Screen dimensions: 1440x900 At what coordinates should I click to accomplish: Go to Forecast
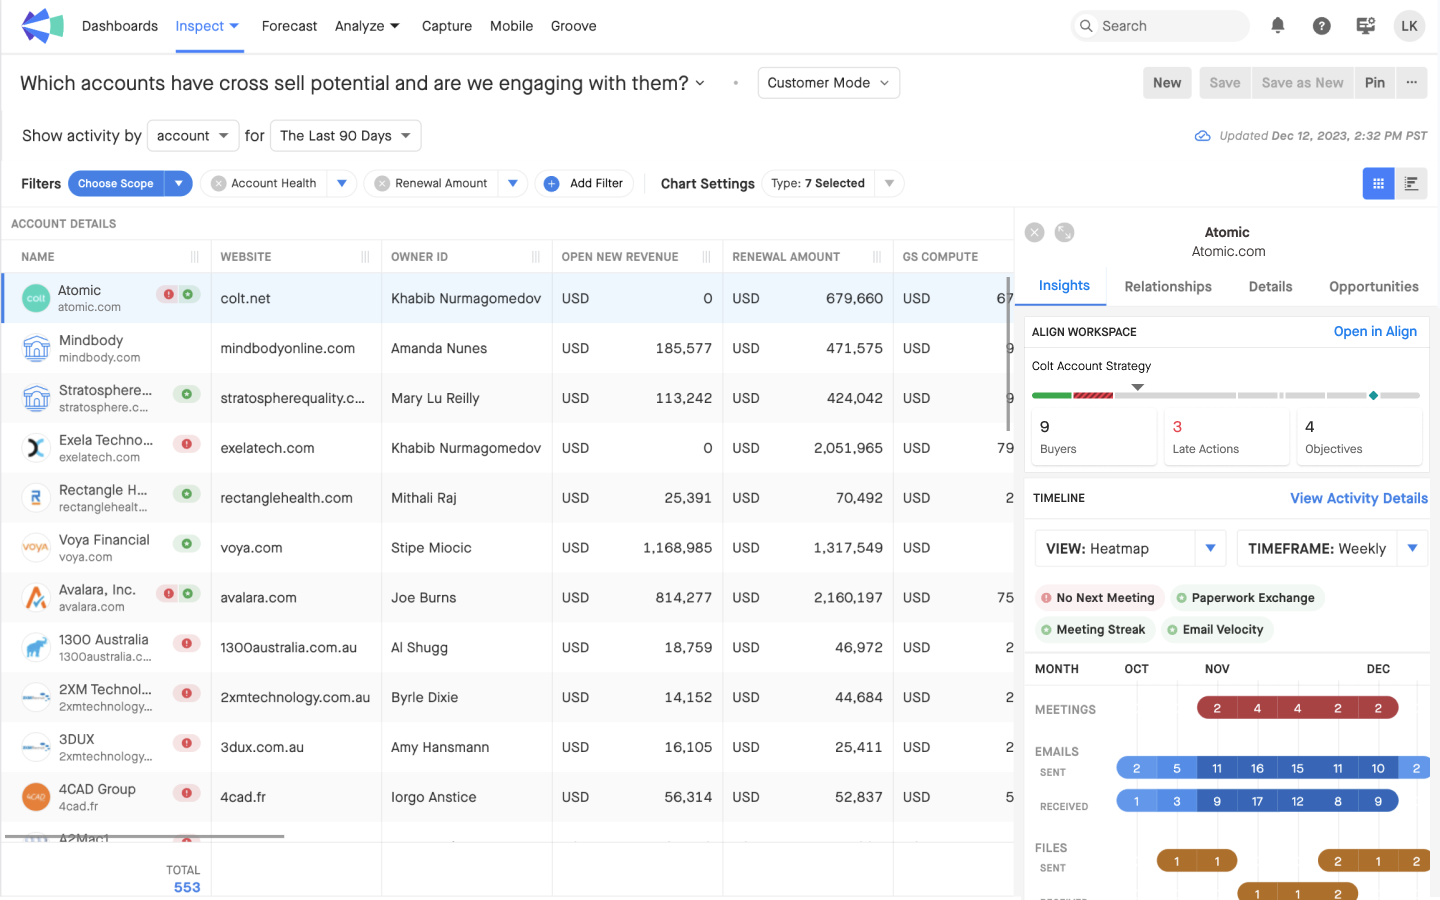click(289, 26)
